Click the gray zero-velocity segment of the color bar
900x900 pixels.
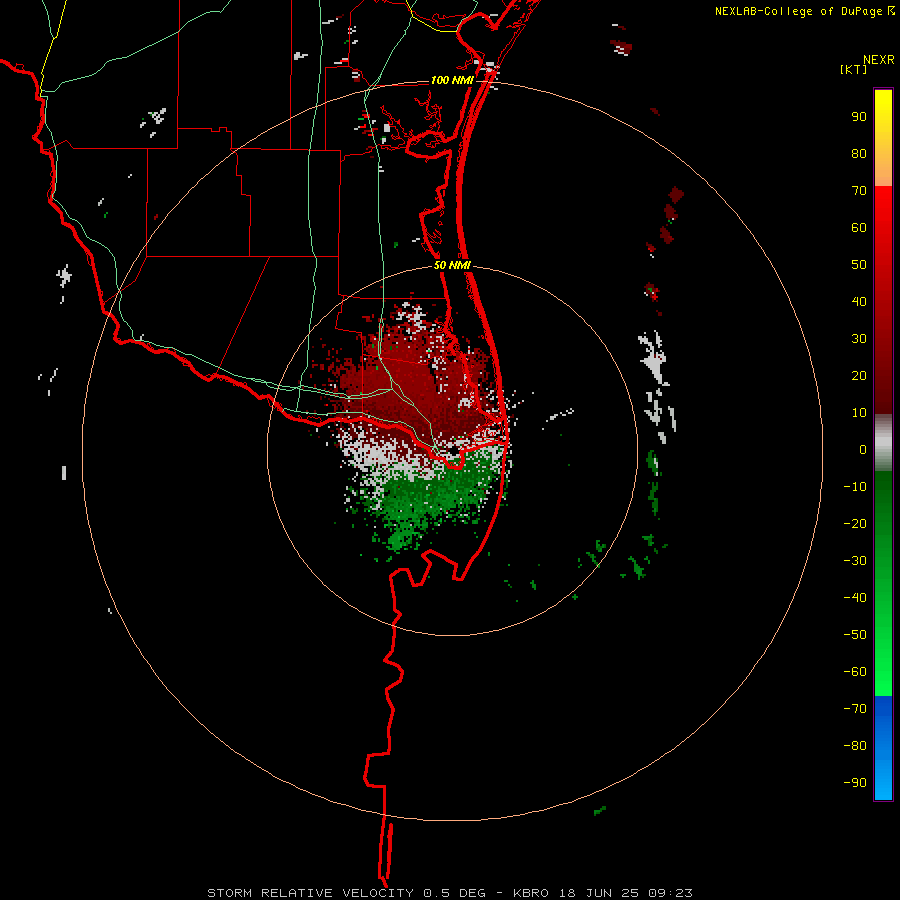[x=883, y=443]
